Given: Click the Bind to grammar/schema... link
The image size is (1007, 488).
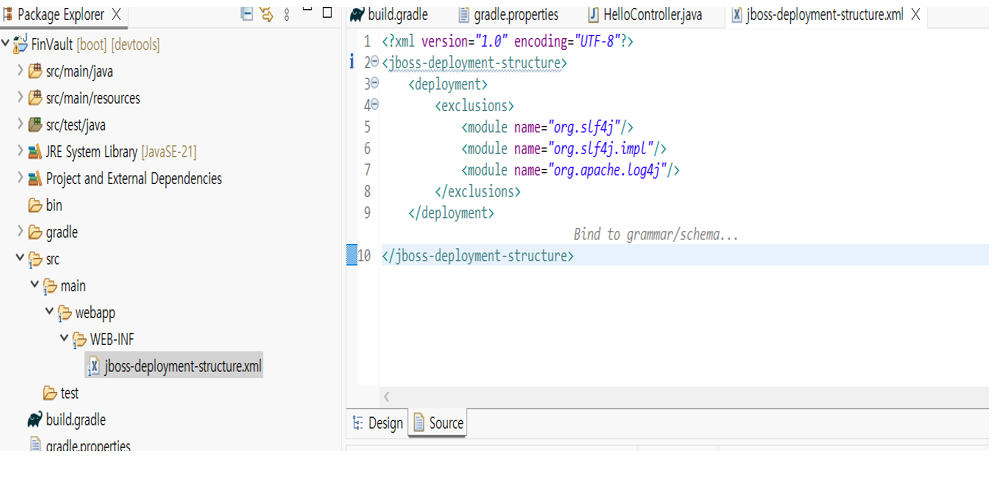Looking at the screenshot, I should [x=656, y=234].
